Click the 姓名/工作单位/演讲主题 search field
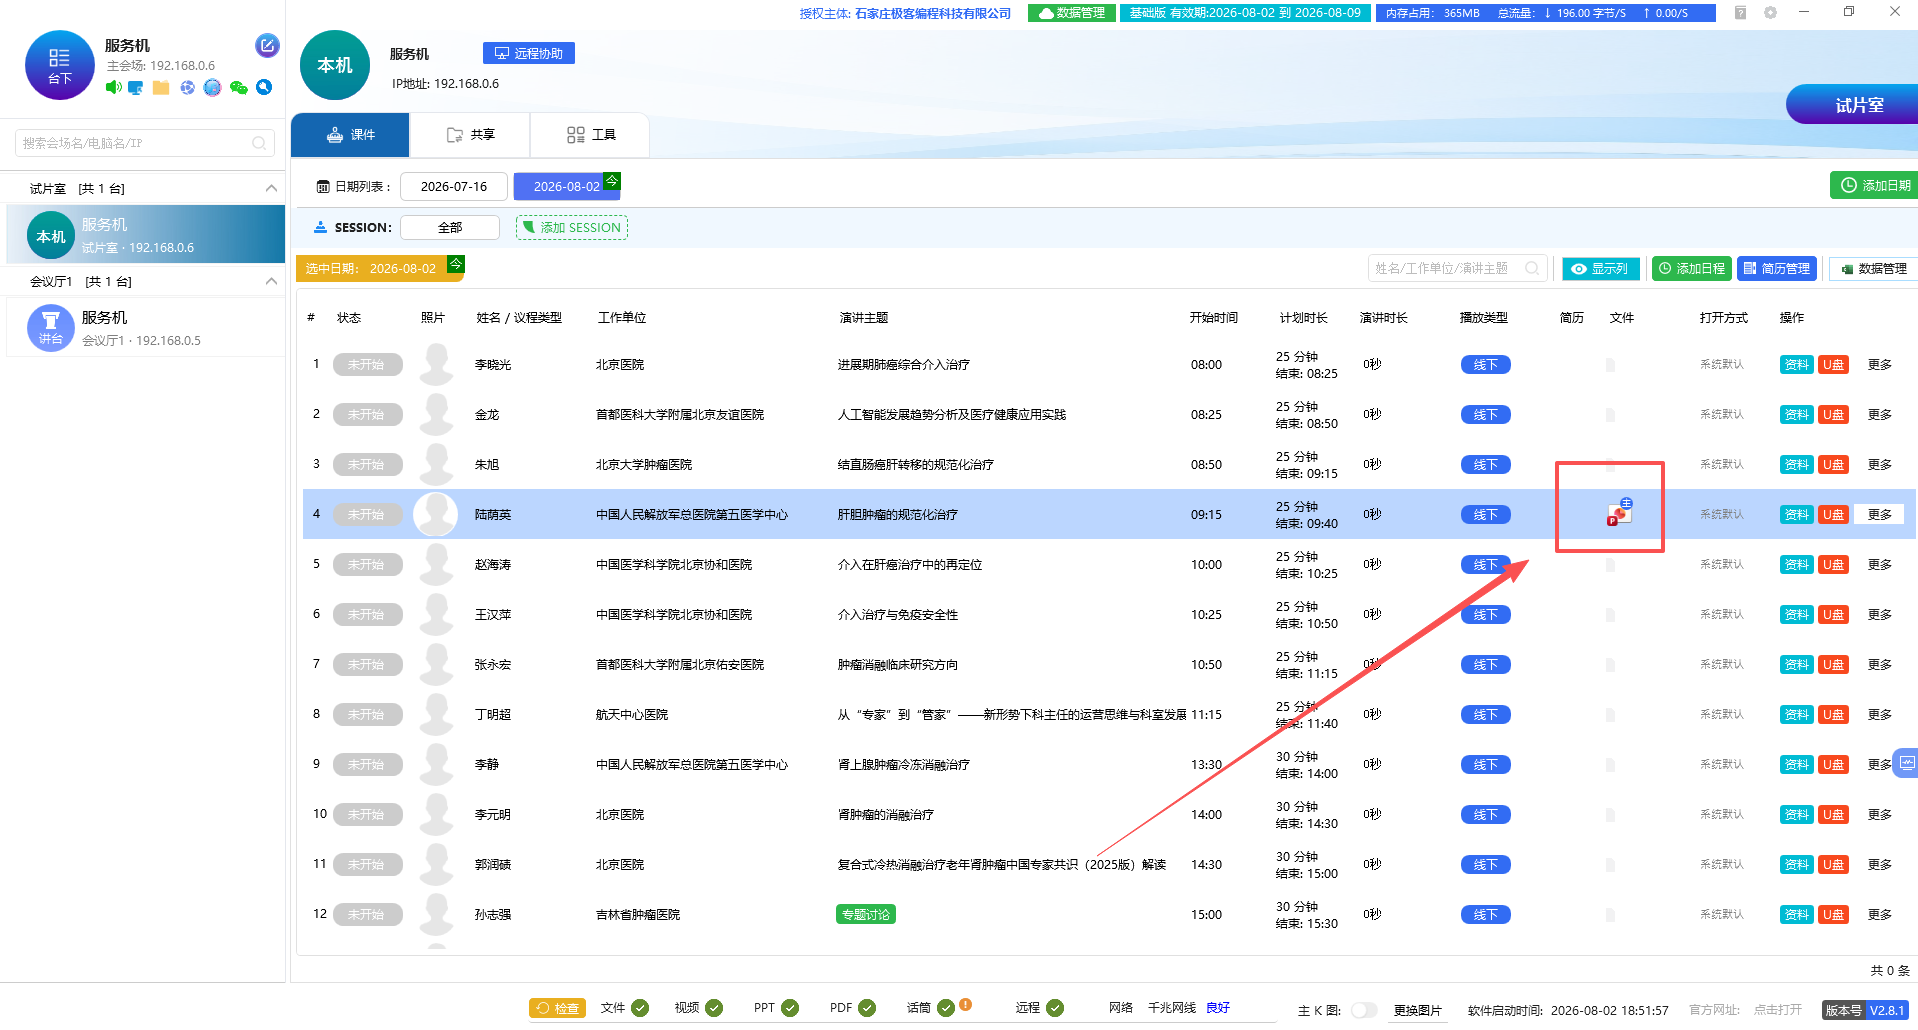Screen dimensions: 1918x1030 coord(1457,269)
